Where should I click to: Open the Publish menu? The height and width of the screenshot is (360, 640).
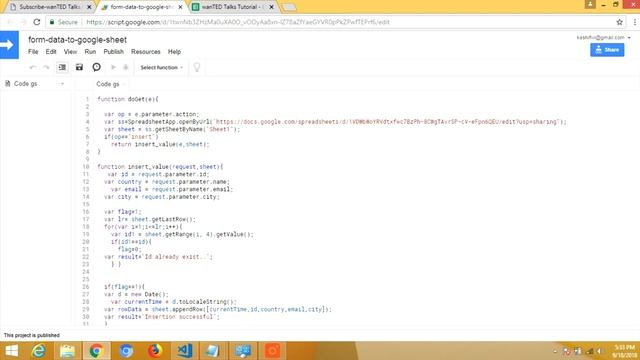[x=113, y=52]
